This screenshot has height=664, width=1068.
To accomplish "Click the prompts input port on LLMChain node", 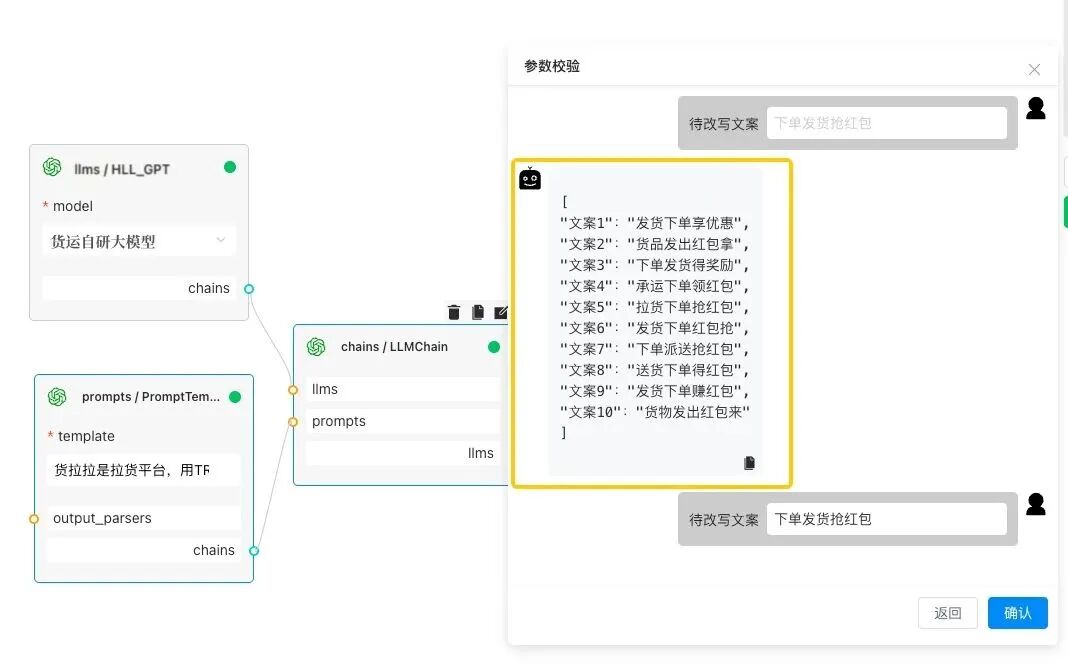I will click(x=293, y=422).
